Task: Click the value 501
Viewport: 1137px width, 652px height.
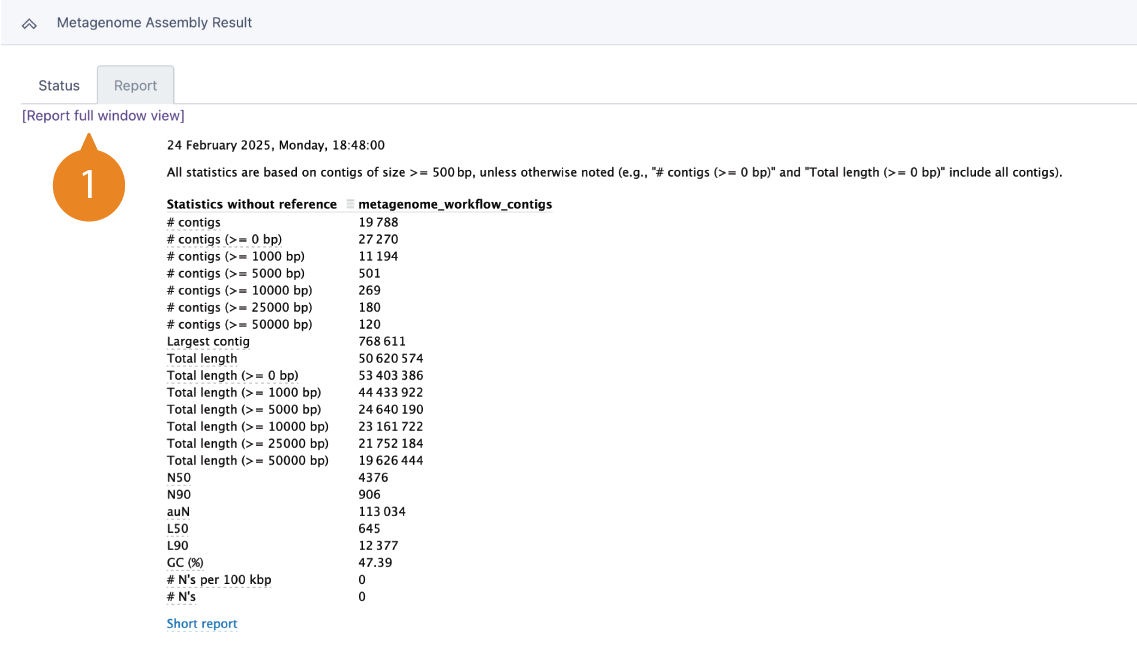Action: click(x=369, y=273)
